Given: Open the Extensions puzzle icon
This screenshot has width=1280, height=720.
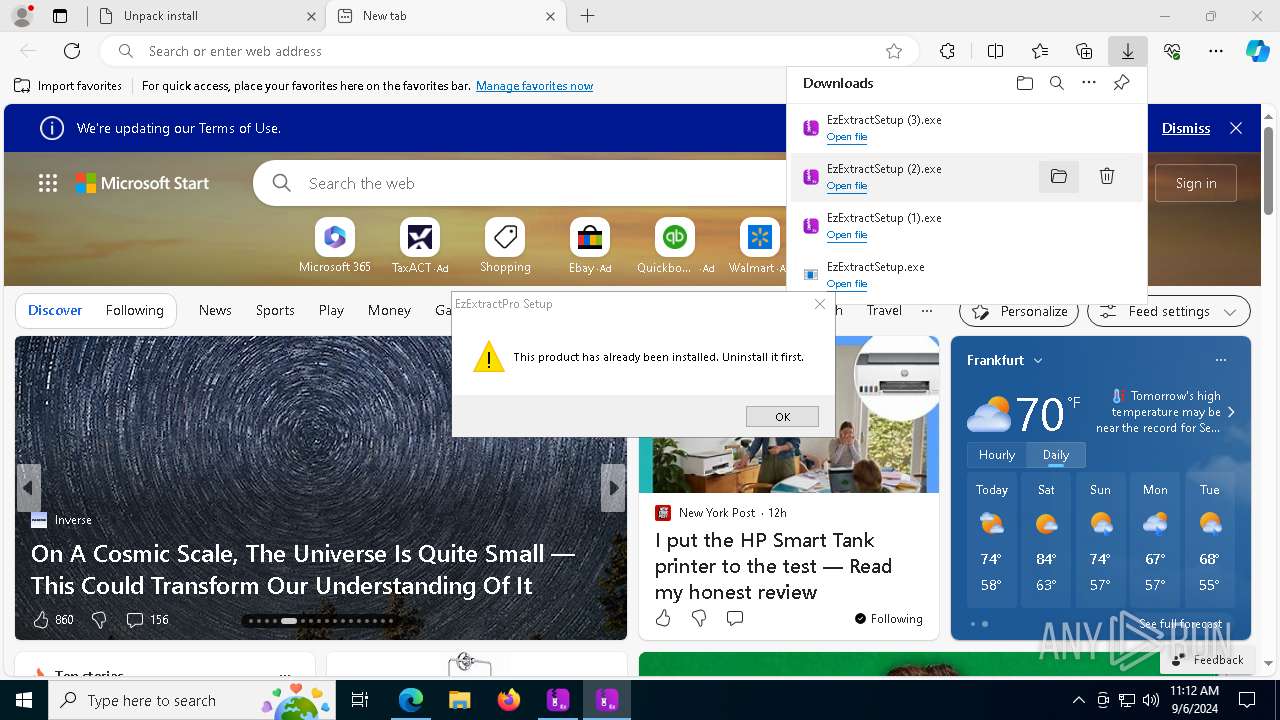Looking at the screenshot, I should point(947,51).
